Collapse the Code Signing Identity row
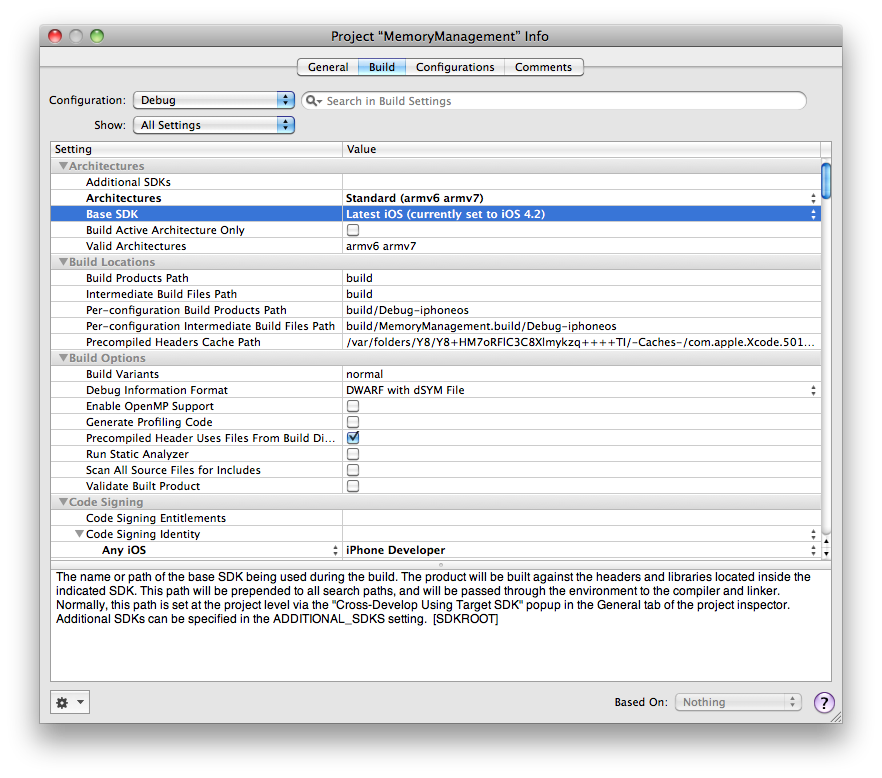This screenshot has width=882, height=778. [x=79, y=534]
